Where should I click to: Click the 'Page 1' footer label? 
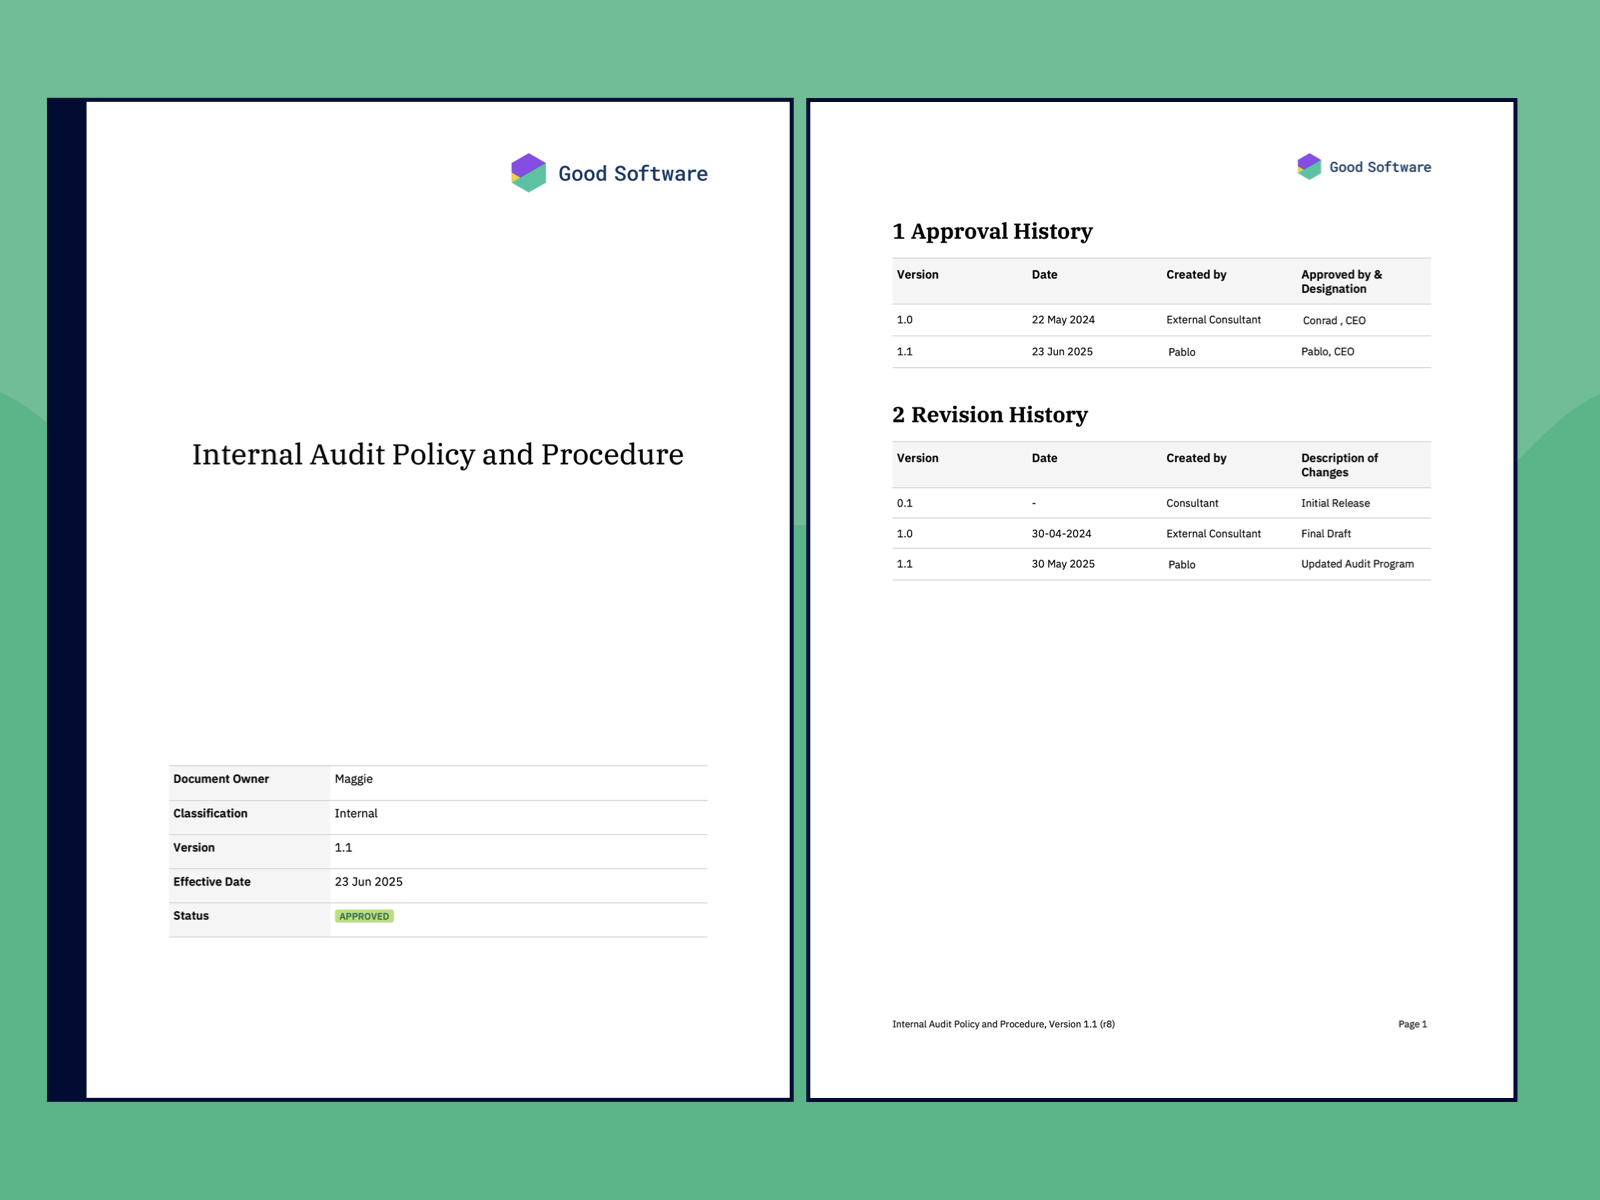[x=1413, y=1024]
